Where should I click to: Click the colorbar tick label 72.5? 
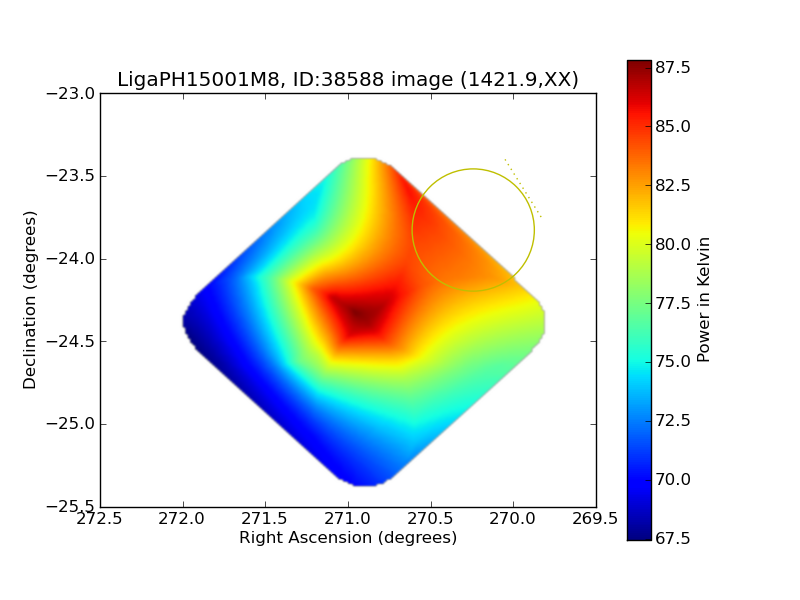[672, 421]
